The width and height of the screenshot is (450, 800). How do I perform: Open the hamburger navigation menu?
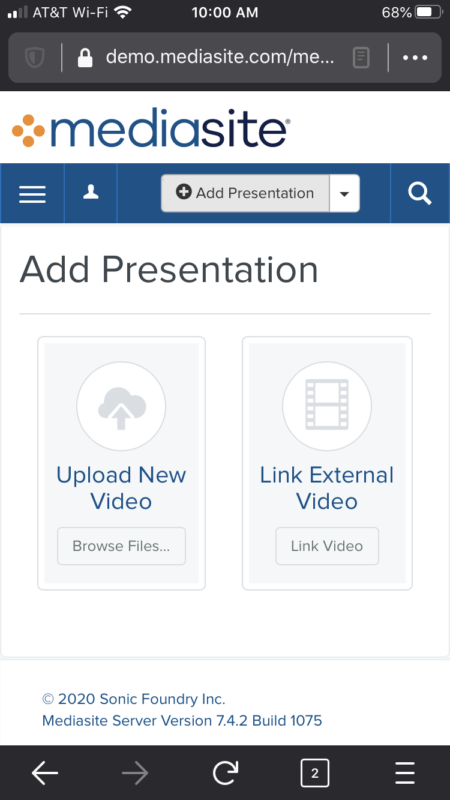coord(32,193)
